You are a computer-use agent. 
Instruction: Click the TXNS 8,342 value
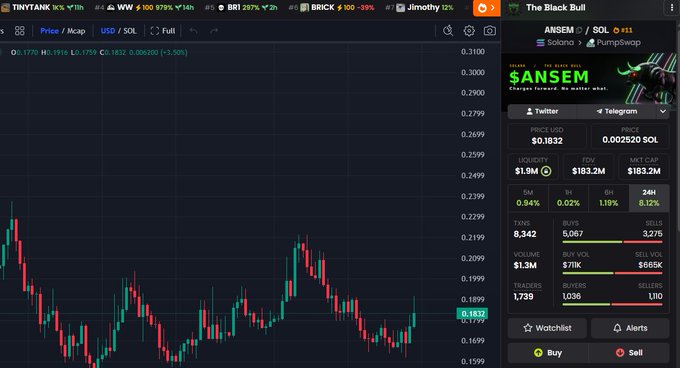(525, 234)
